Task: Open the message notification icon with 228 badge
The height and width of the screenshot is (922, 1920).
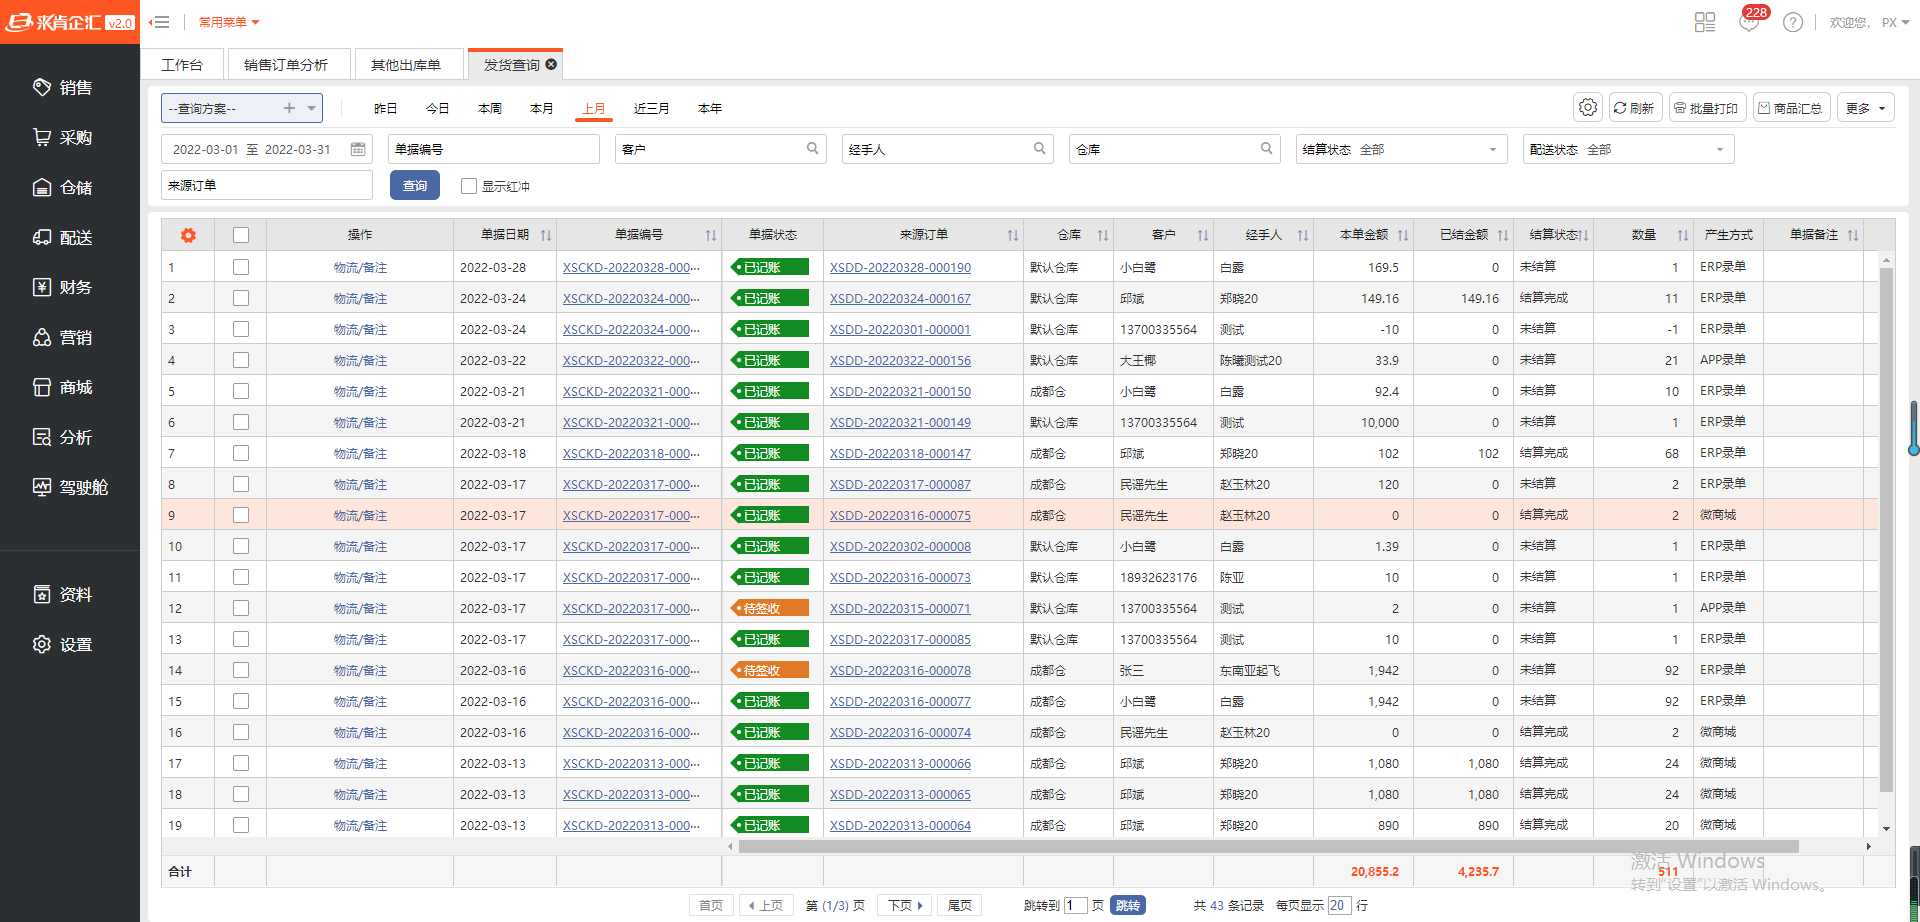Action: point(1749,22)
